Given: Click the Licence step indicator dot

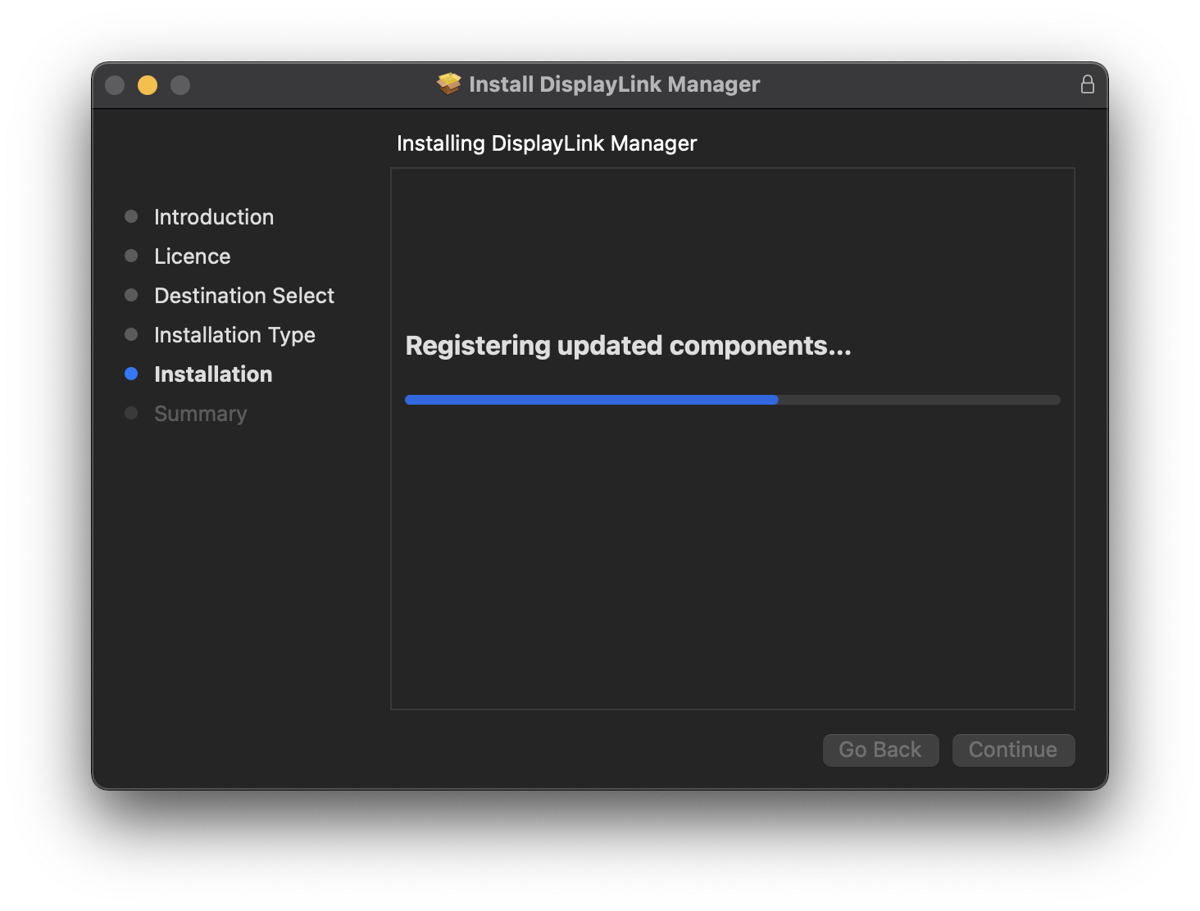Looking at the screenshot, I should pos(130,256).
